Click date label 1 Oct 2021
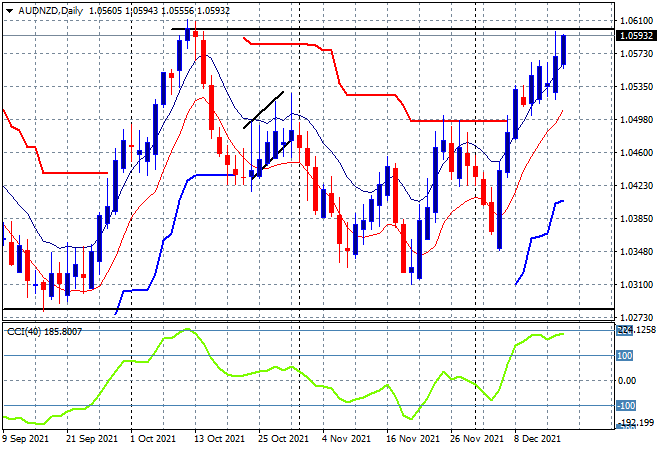The height and width of the screenshot is (450, 660). tap(153, 439)
